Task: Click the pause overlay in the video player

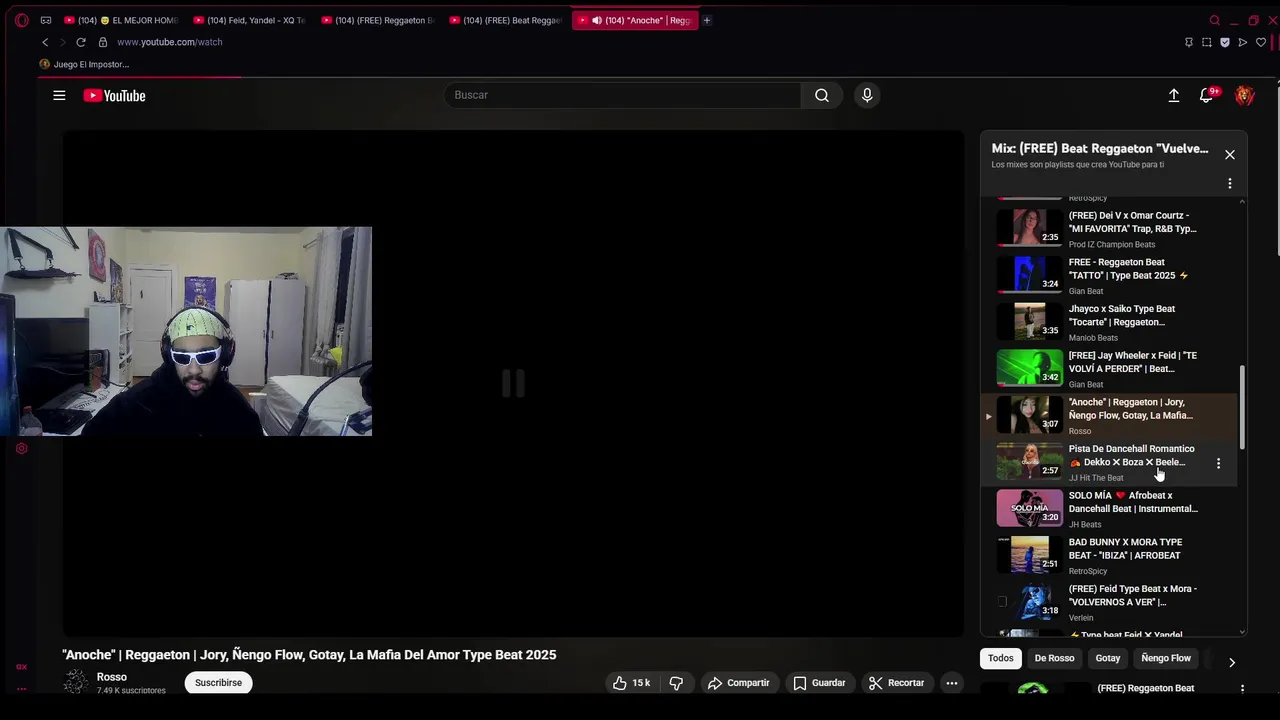Action: (x=513, y=383)
